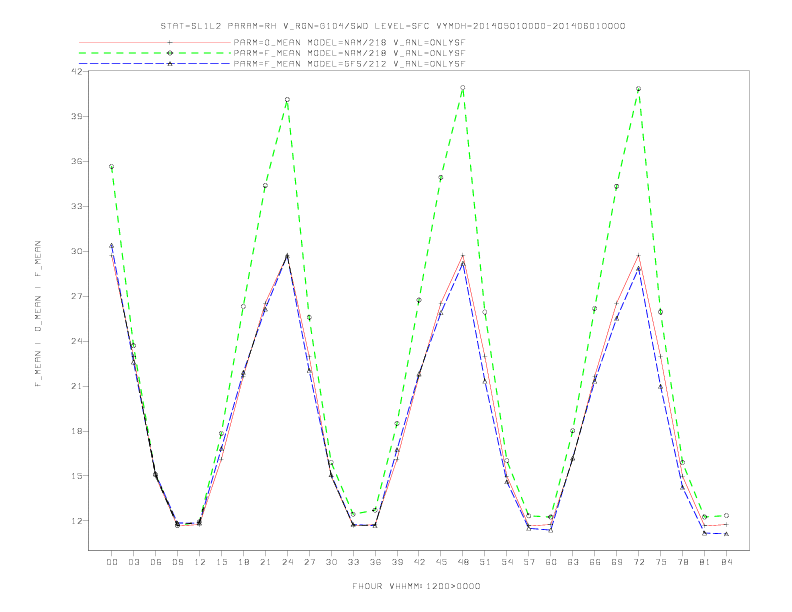Click x-axis tick label 27
Screen dimensions: 792x612
pyautogui.click(x=309, y=562)
